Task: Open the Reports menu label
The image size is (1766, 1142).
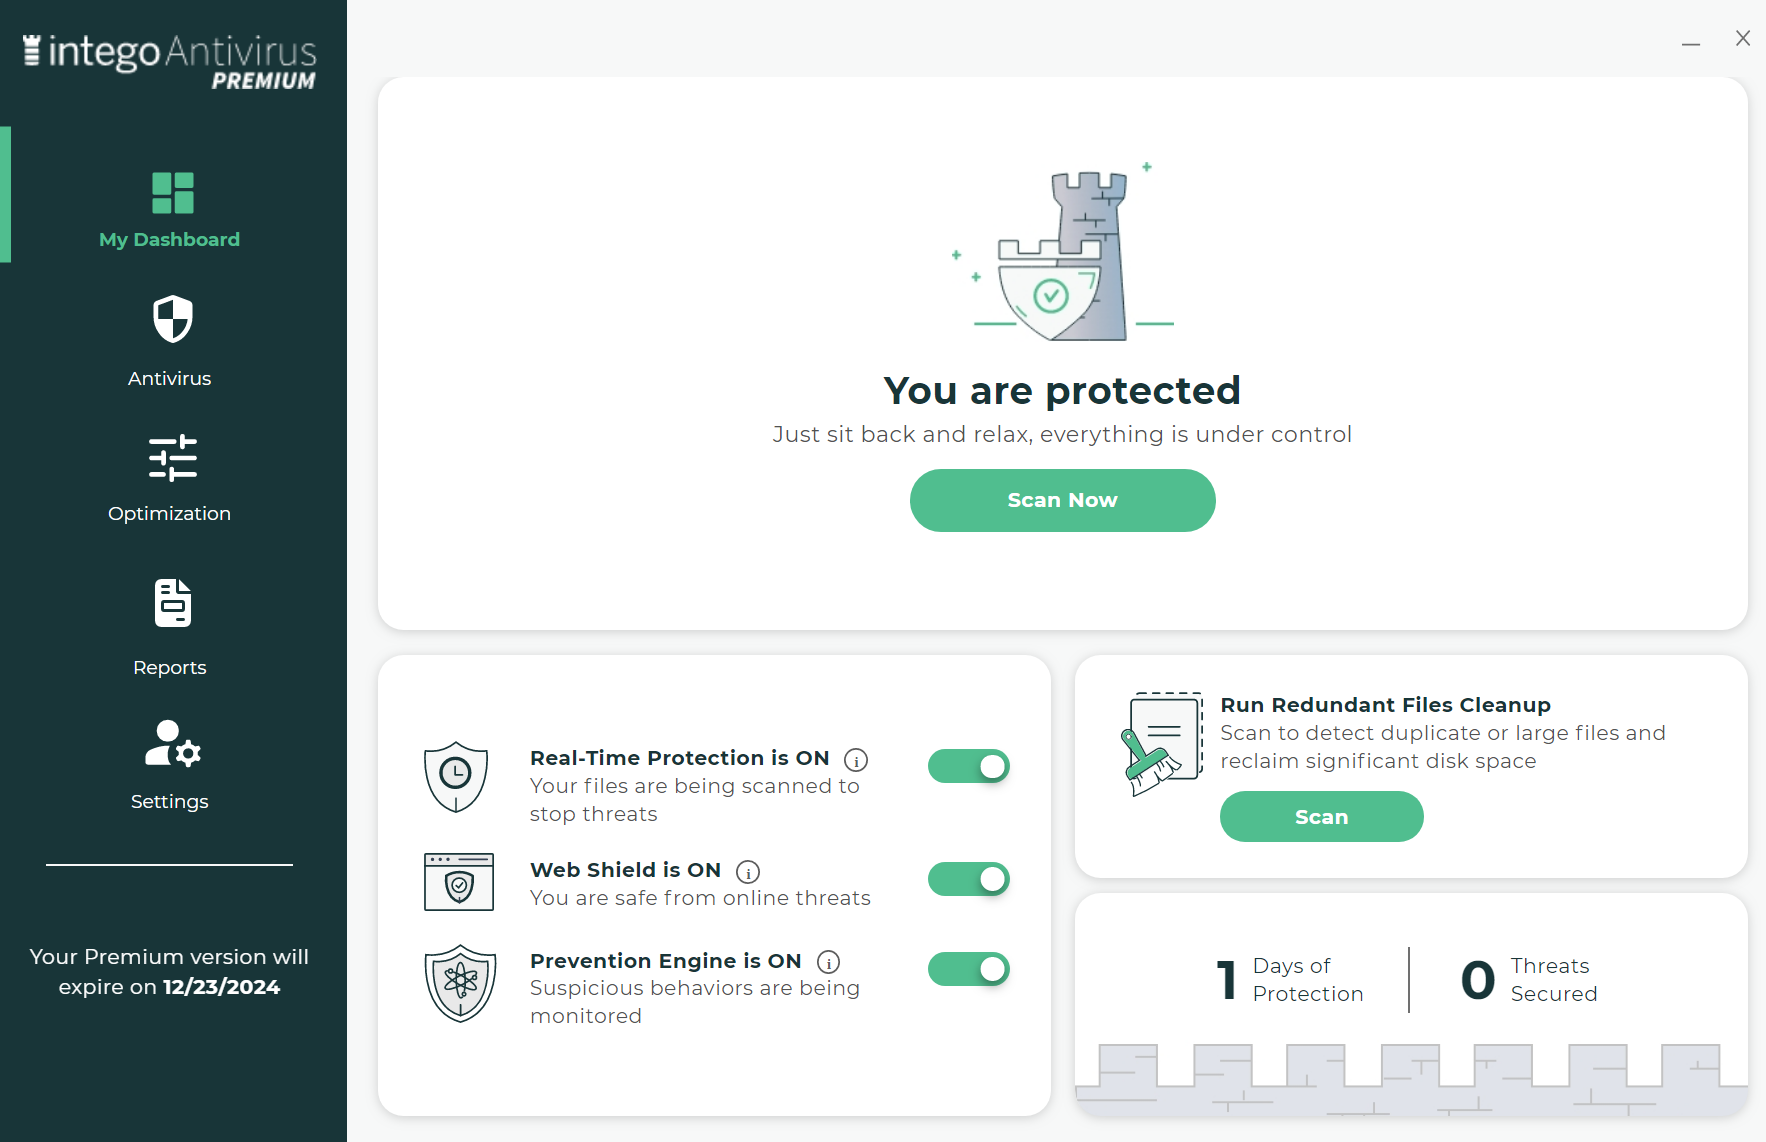Action: pyautogui.click(x=169, y=668)
